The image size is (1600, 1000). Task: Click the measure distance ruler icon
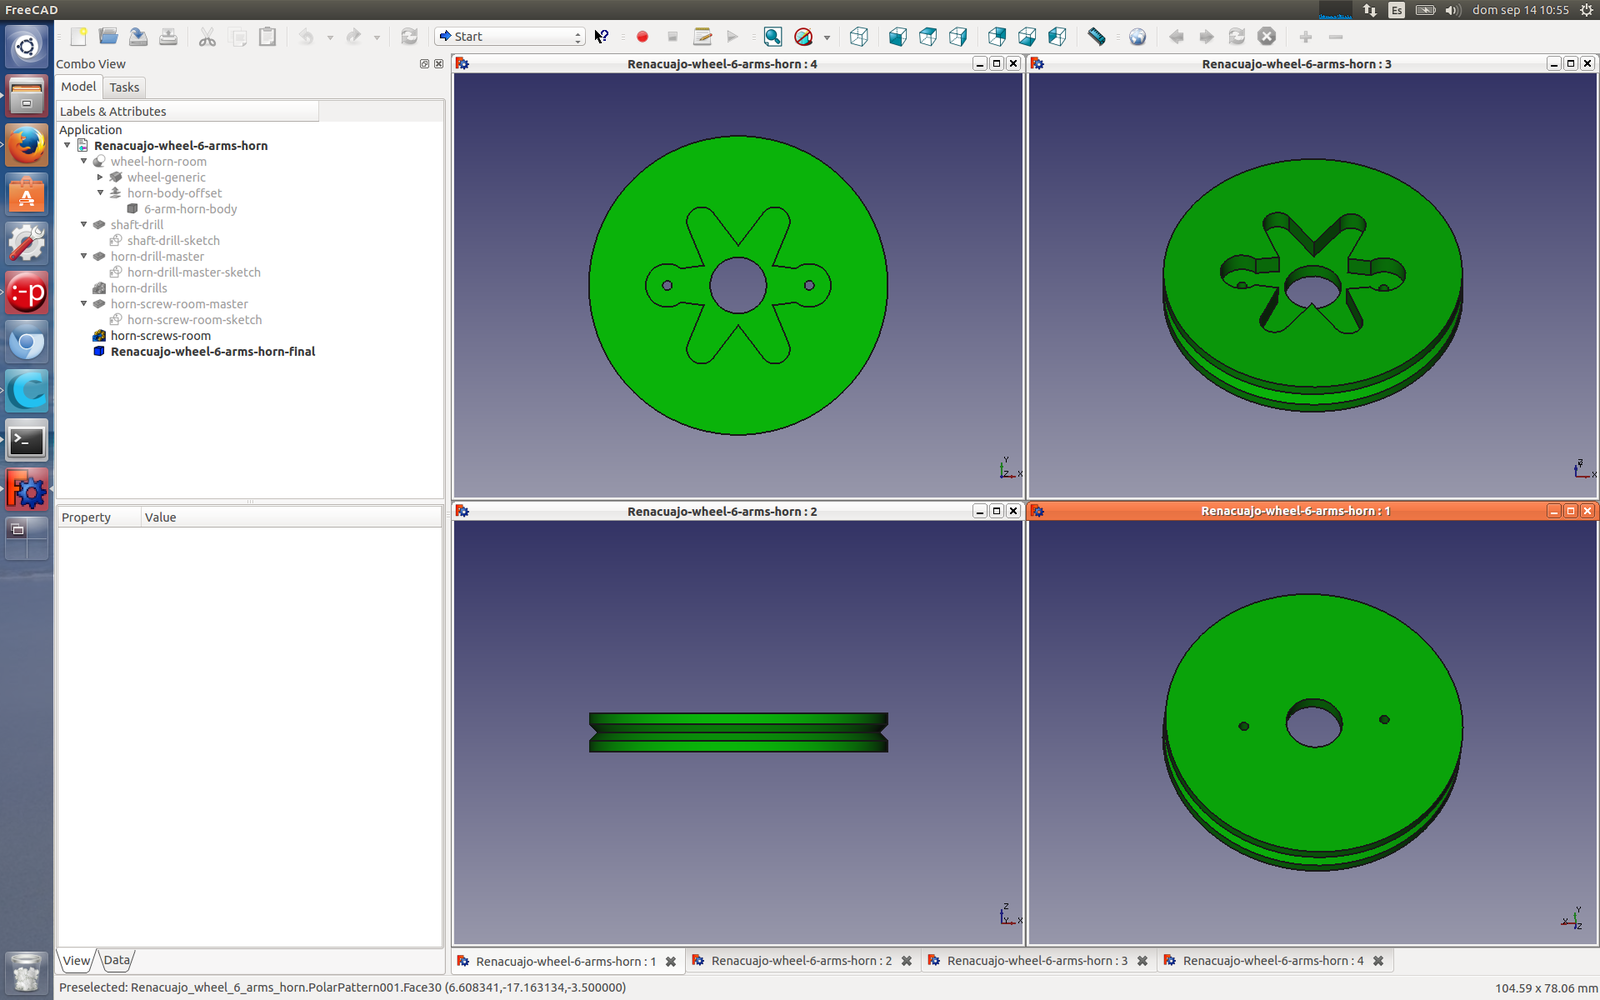point(1097,37)
